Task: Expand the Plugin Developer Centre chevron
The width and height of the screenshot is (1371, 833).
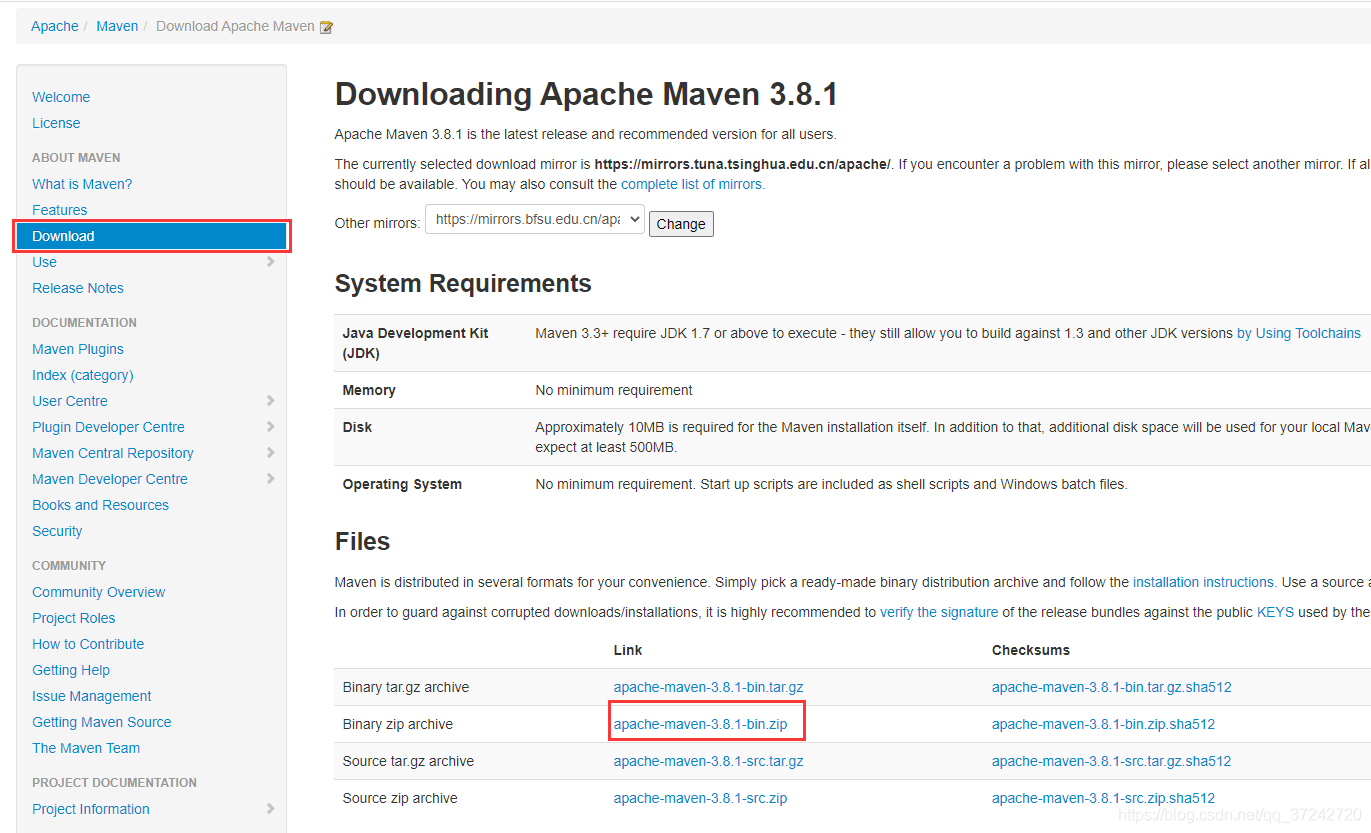Action: pos(271,427)
